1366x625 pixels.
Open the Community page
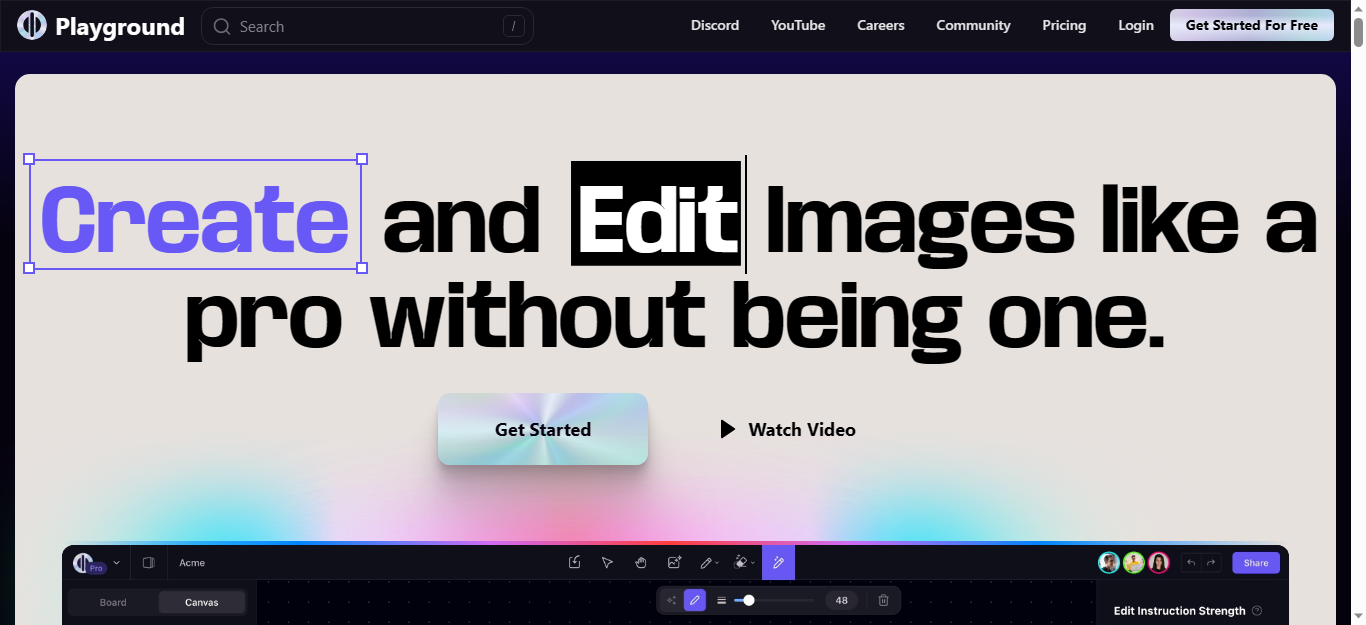[x=973, y=26]
